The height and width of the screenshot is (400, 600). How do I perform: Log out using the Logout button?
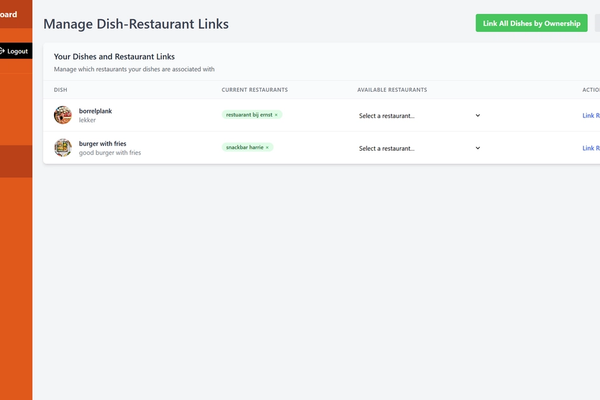pos(16,51)
